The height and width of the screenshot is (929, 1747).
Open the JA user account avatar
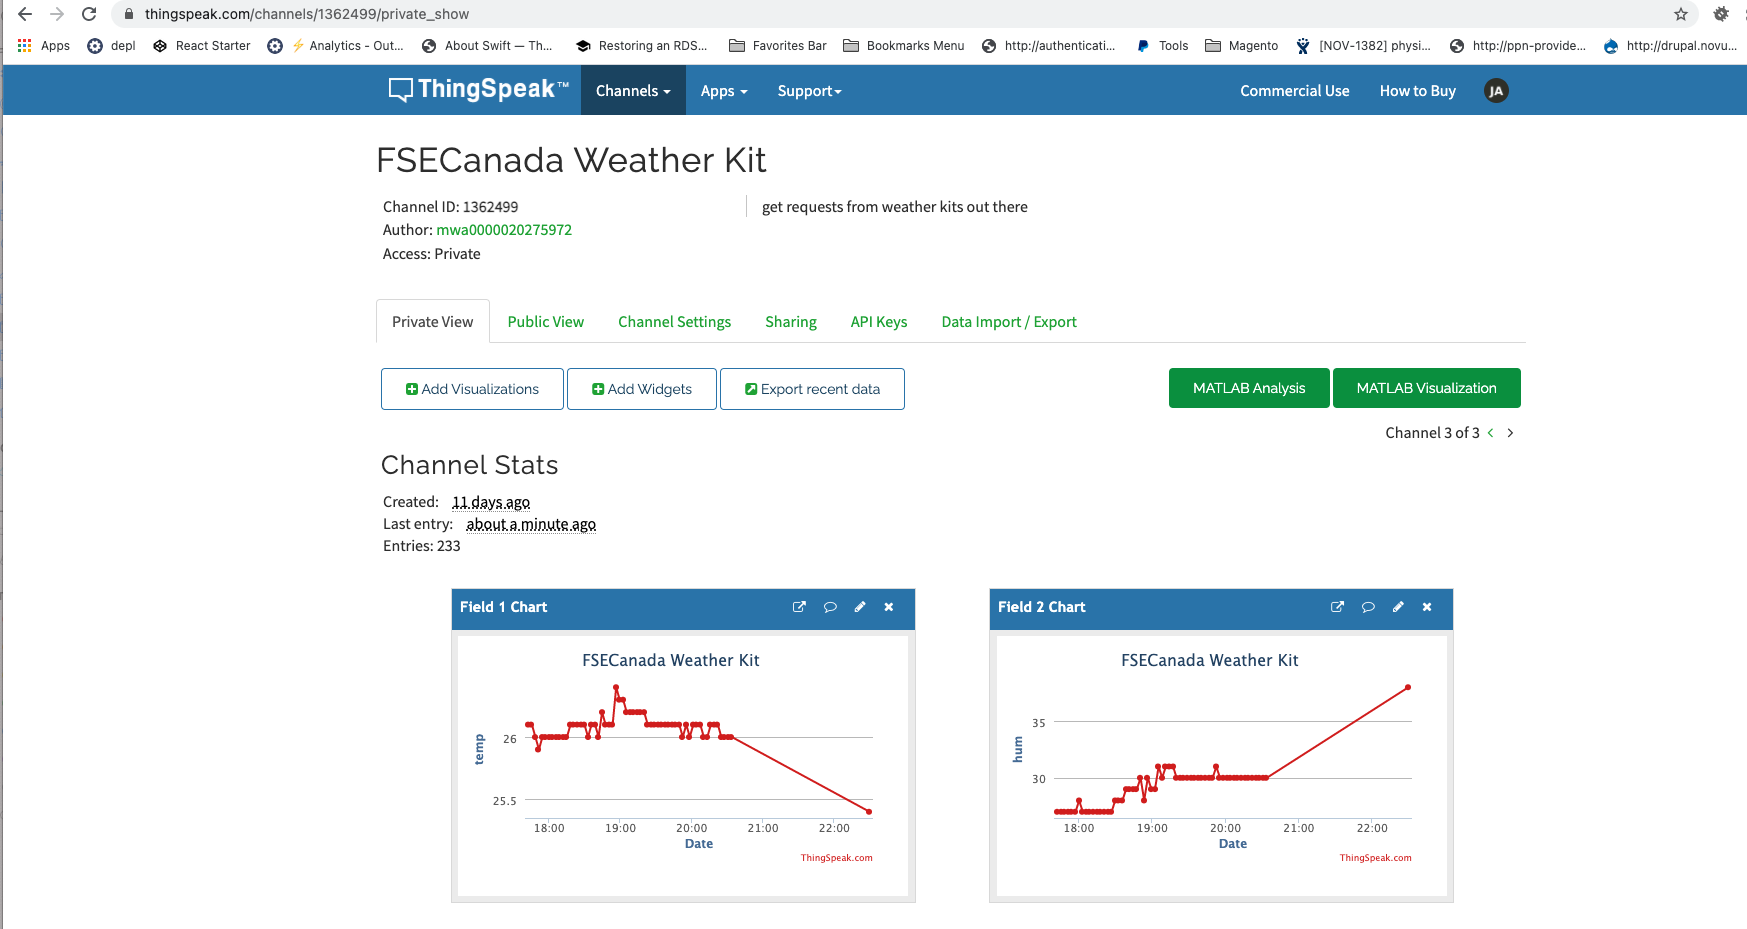coord(1496,91)
